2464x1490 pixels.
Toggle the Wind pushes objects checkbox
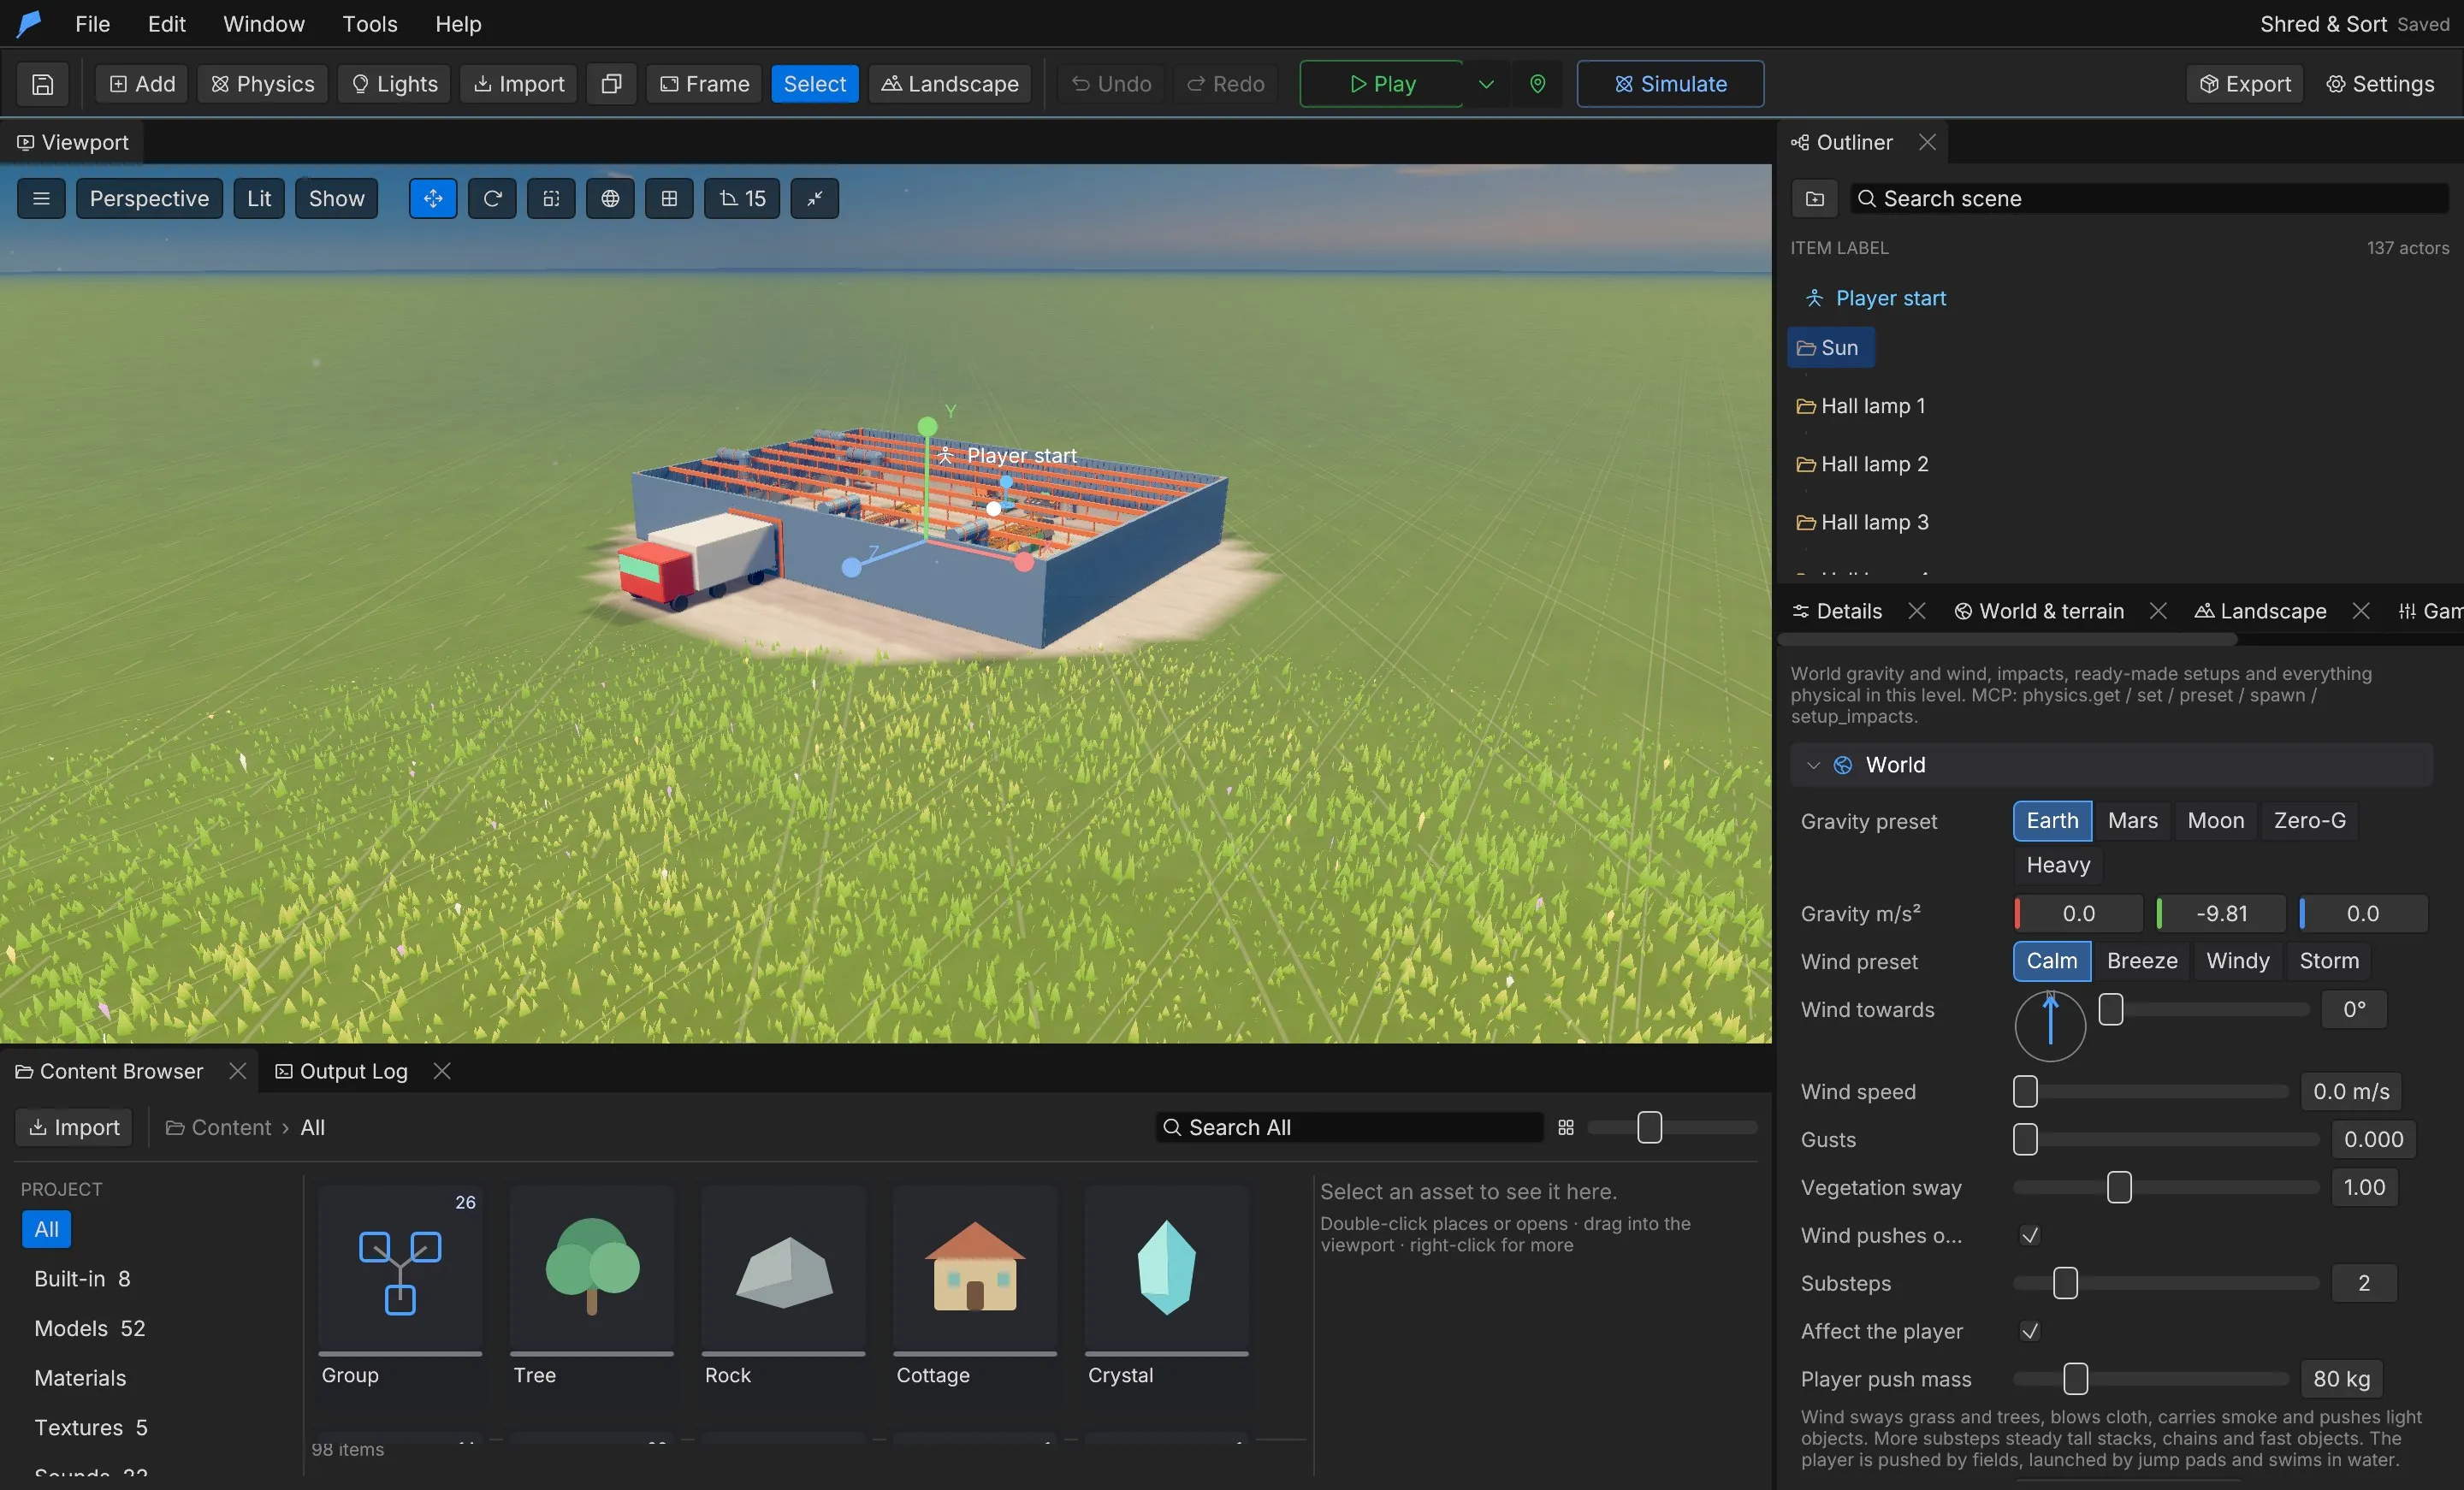pos(2030,1235)
